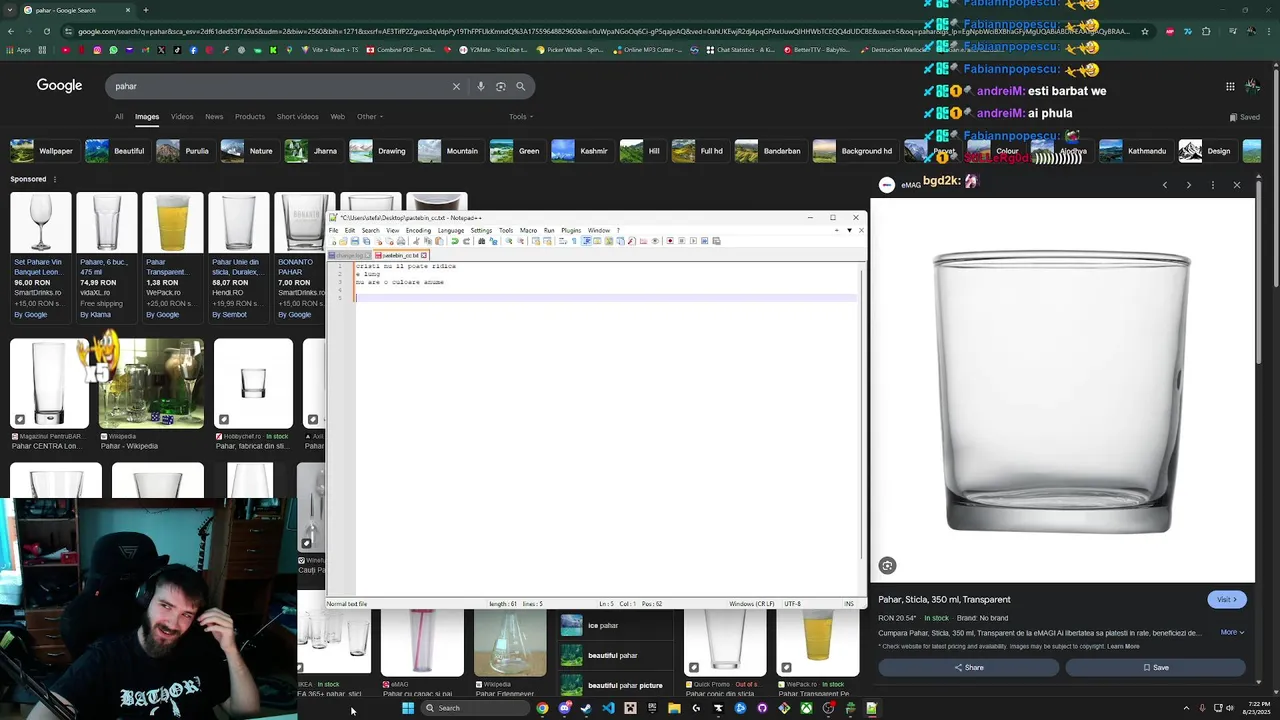
Task: Click the Windows taskbar Search box
Action: (476, 708)
